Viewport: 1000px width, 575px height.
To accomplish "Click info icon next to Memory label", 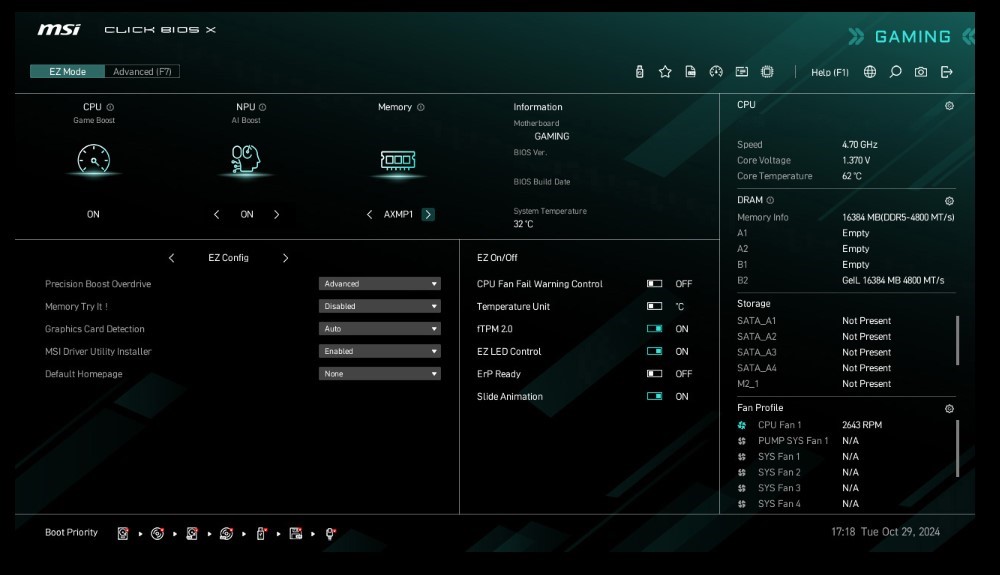I will point(420,107).
